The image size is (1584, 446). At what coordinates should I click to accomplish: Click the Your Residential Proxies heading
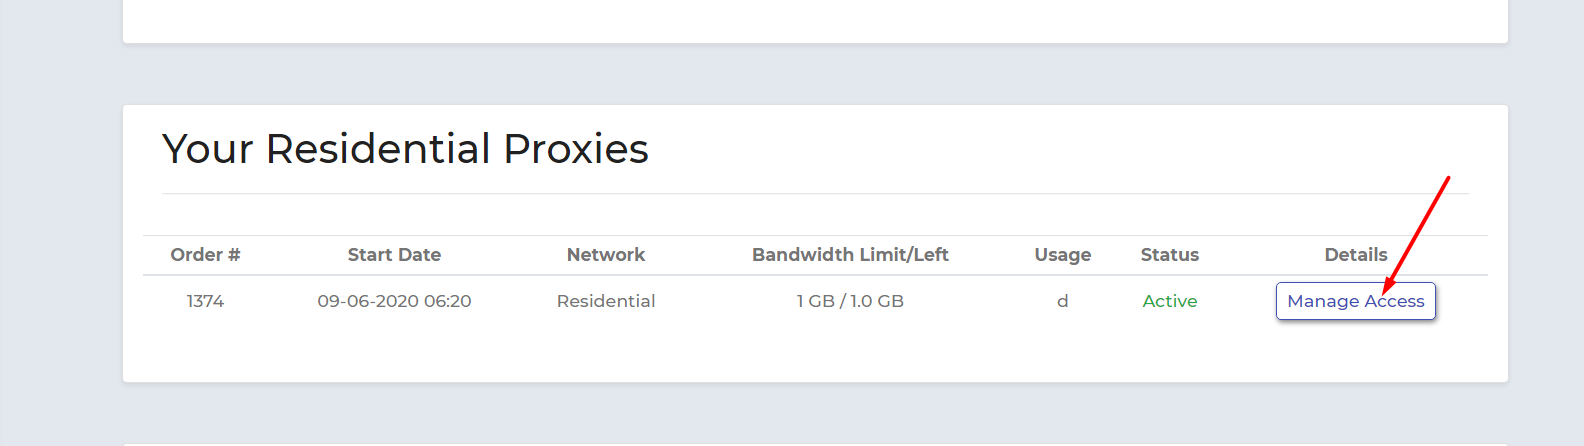pyautogui.click(x=405, y=149)
